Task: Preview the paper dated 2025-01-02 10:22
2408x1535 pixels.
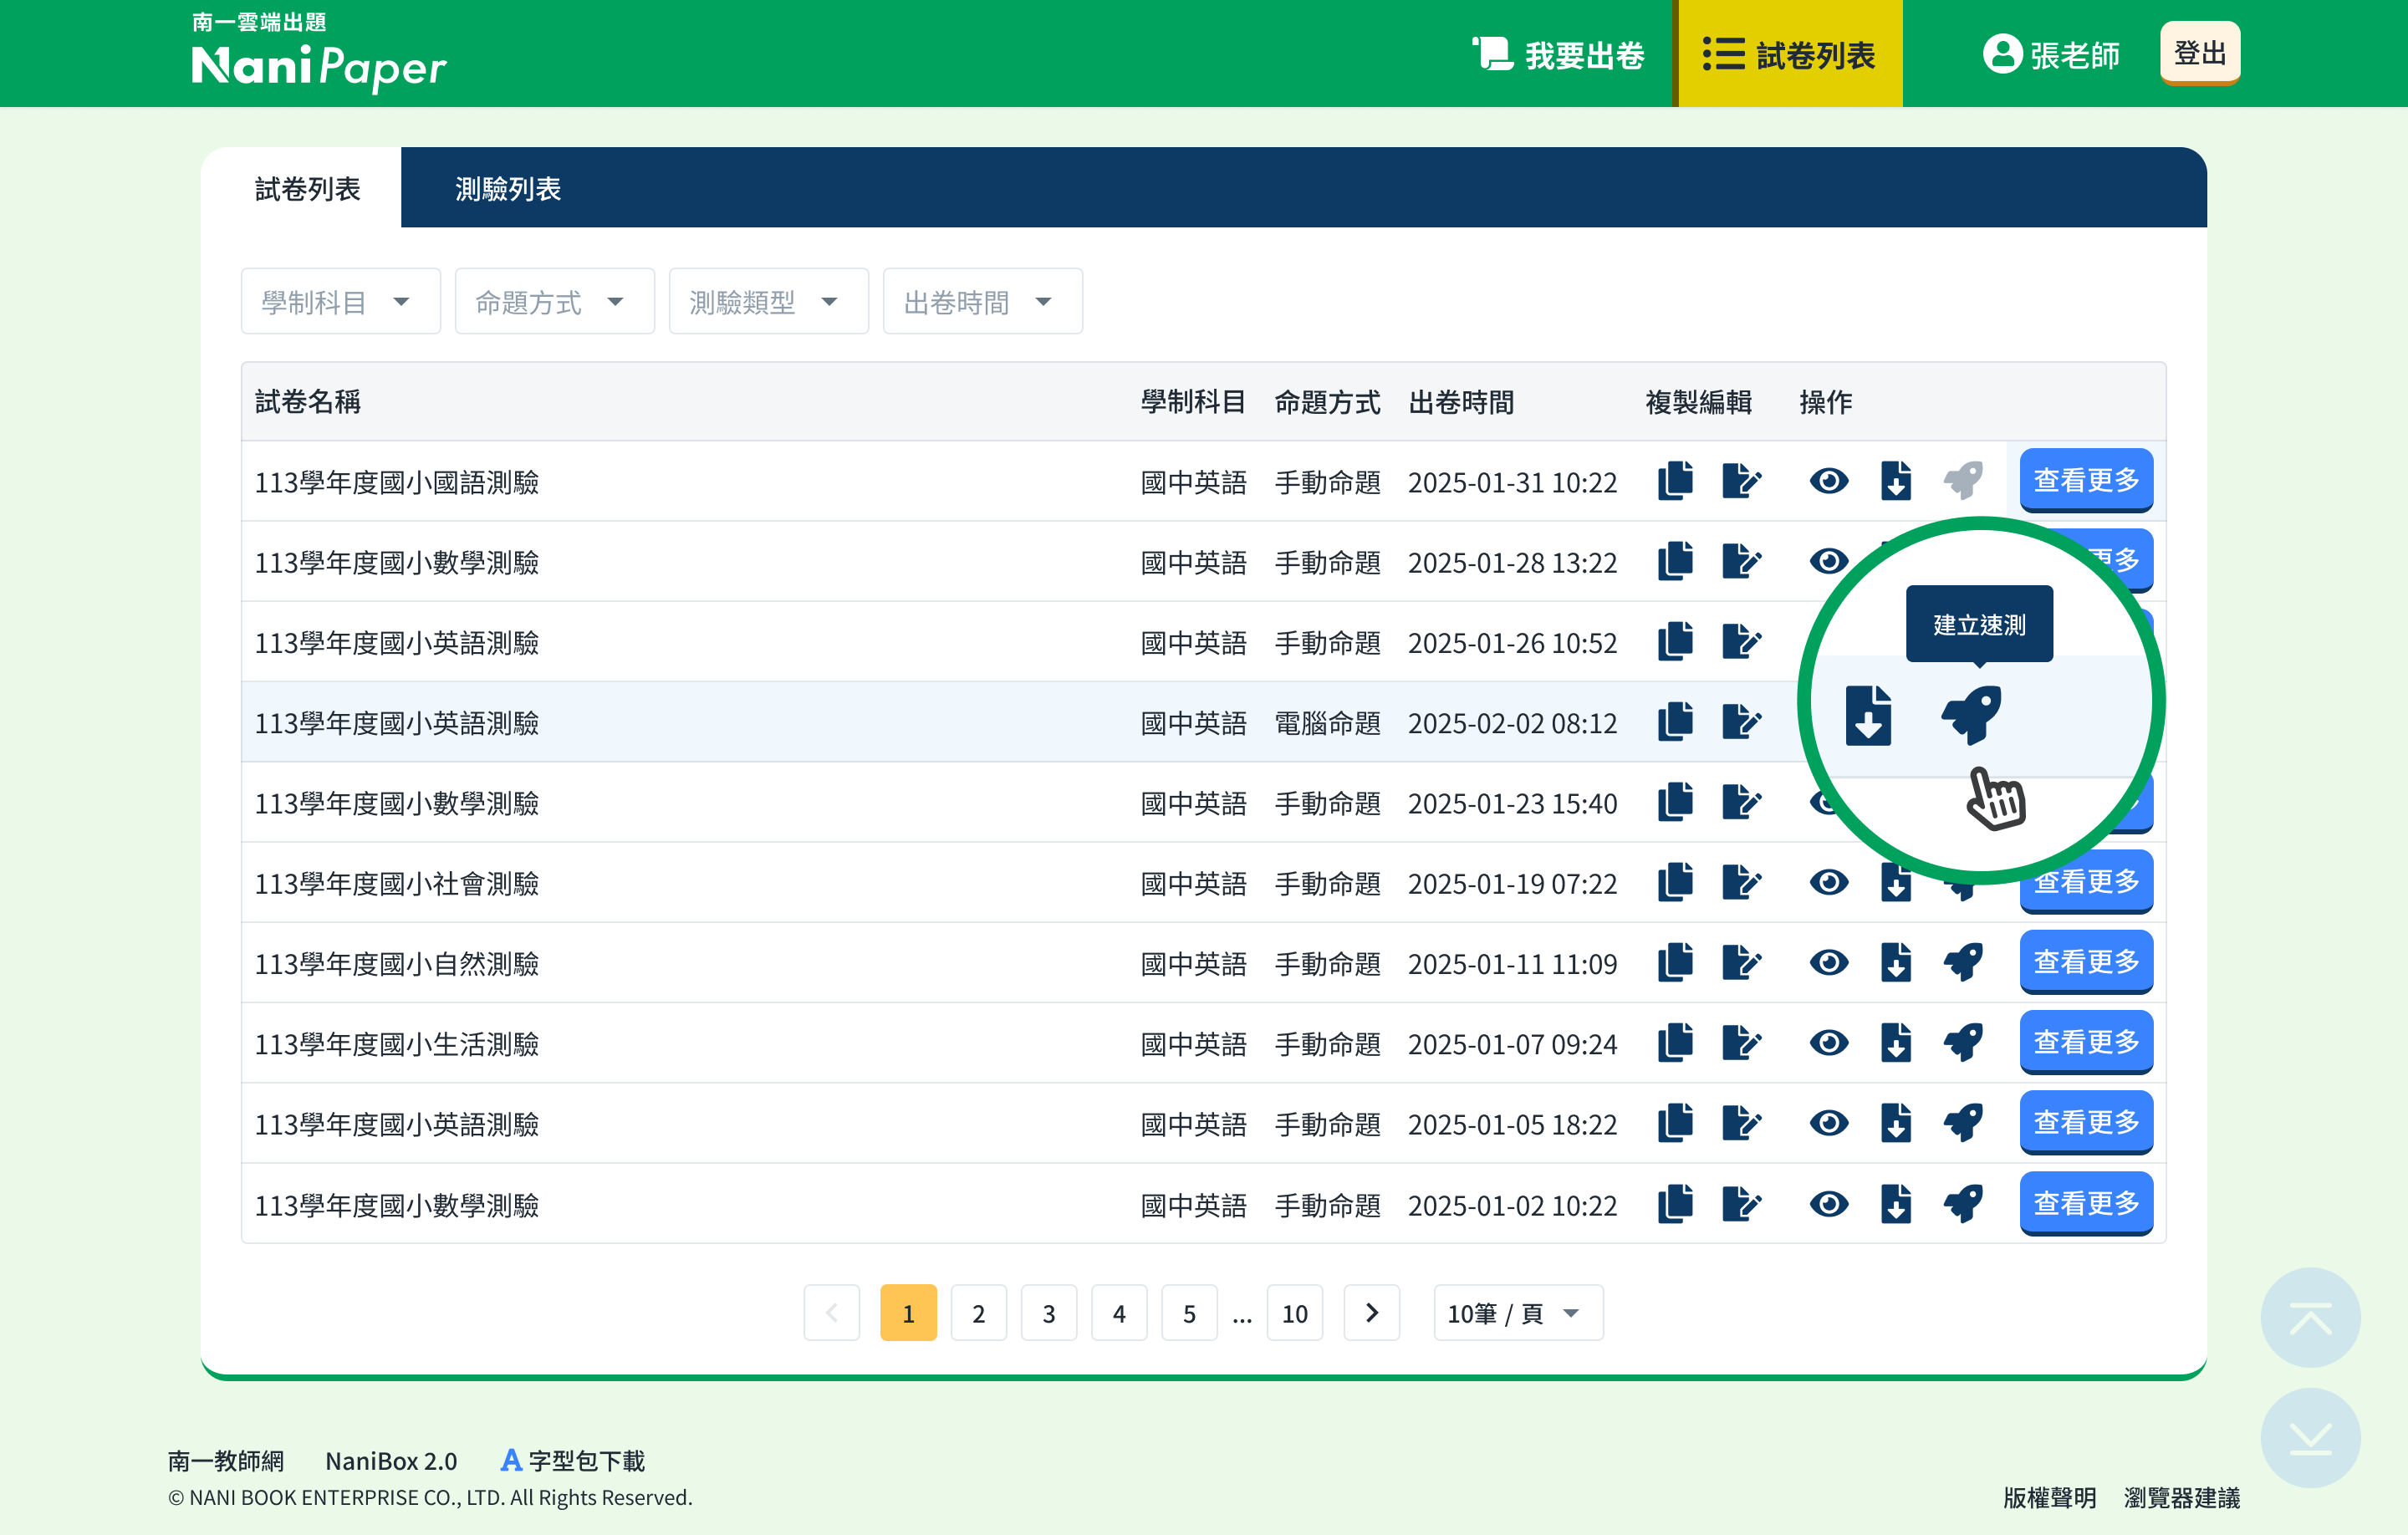Action: (x=1829, y=1204)
